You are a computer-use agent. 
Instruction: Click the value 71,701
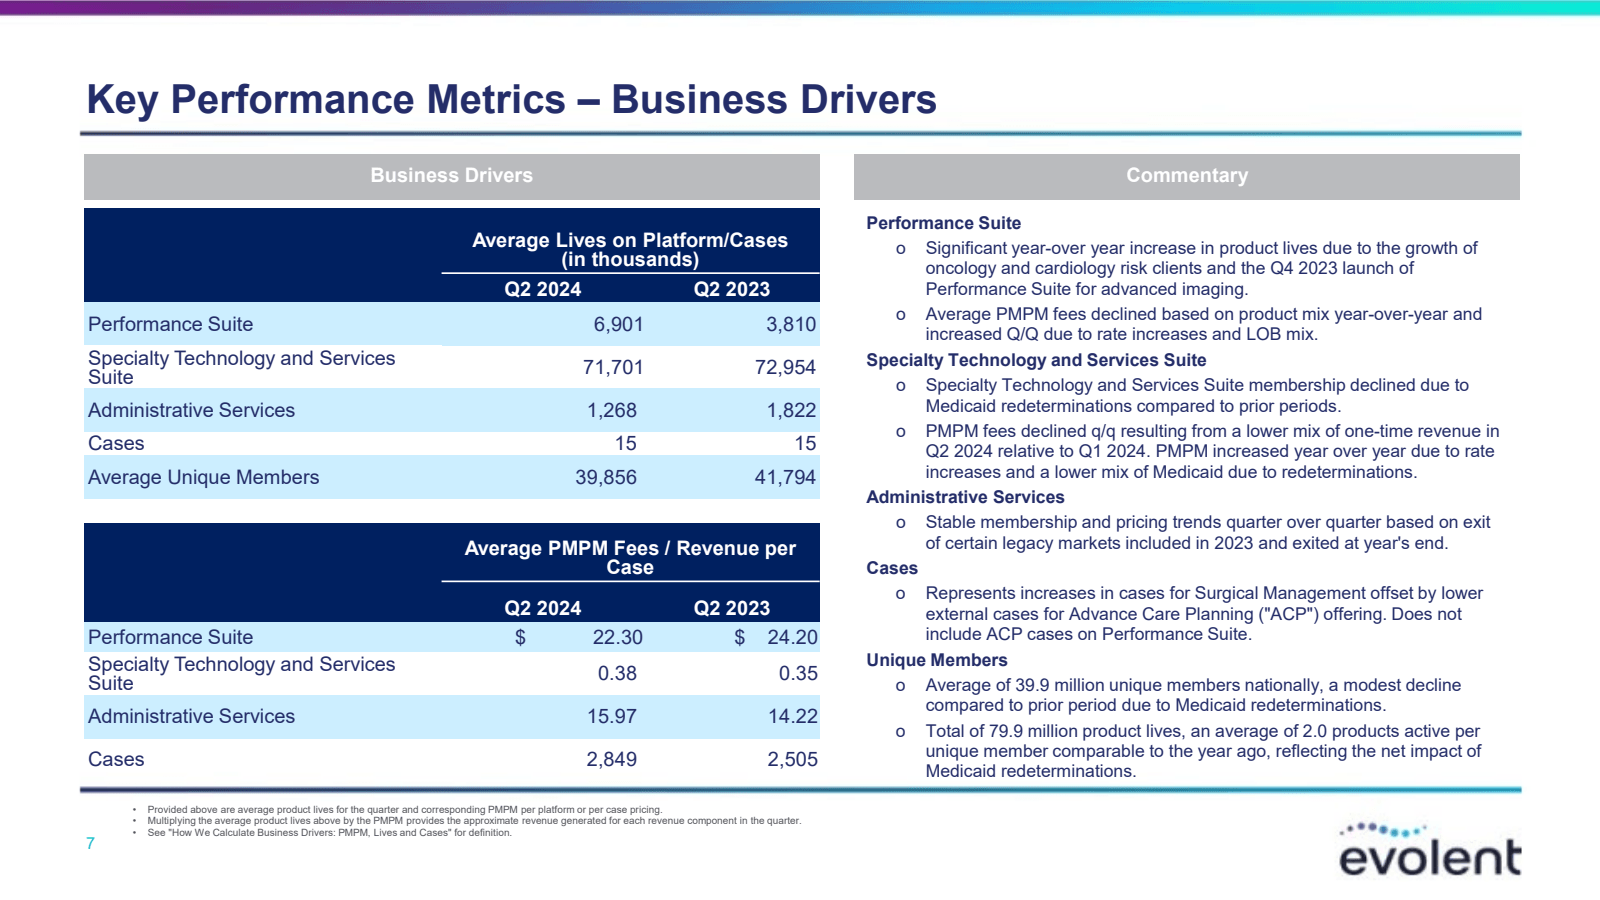[613, 367]
